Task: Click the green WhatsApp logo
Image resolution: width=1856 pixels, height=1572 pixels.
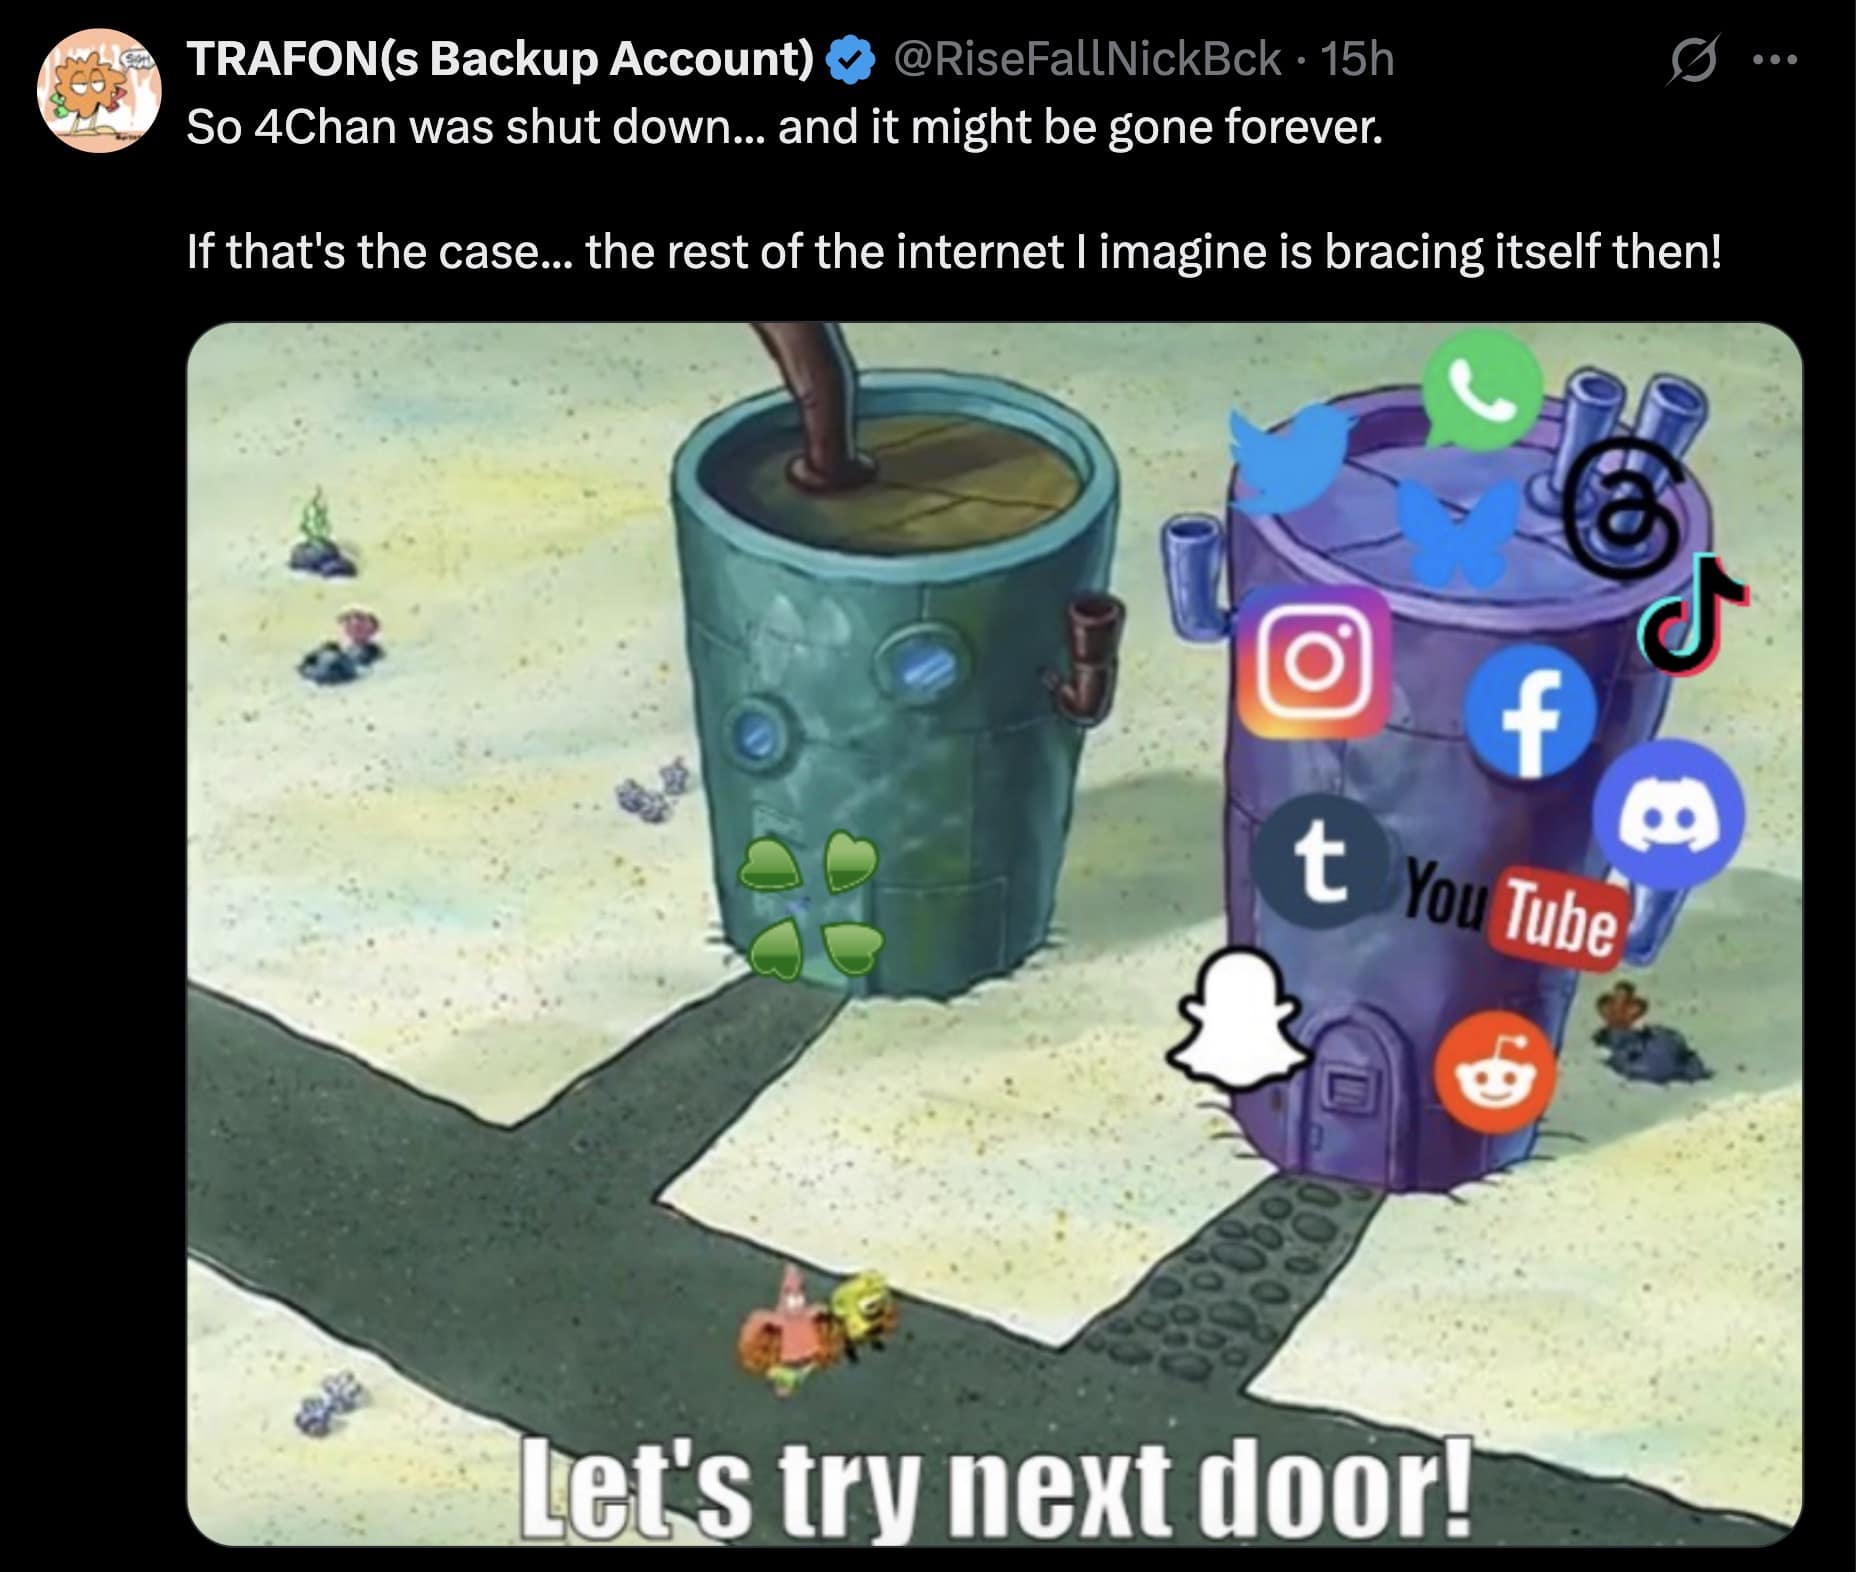Action: (1482, 391)
